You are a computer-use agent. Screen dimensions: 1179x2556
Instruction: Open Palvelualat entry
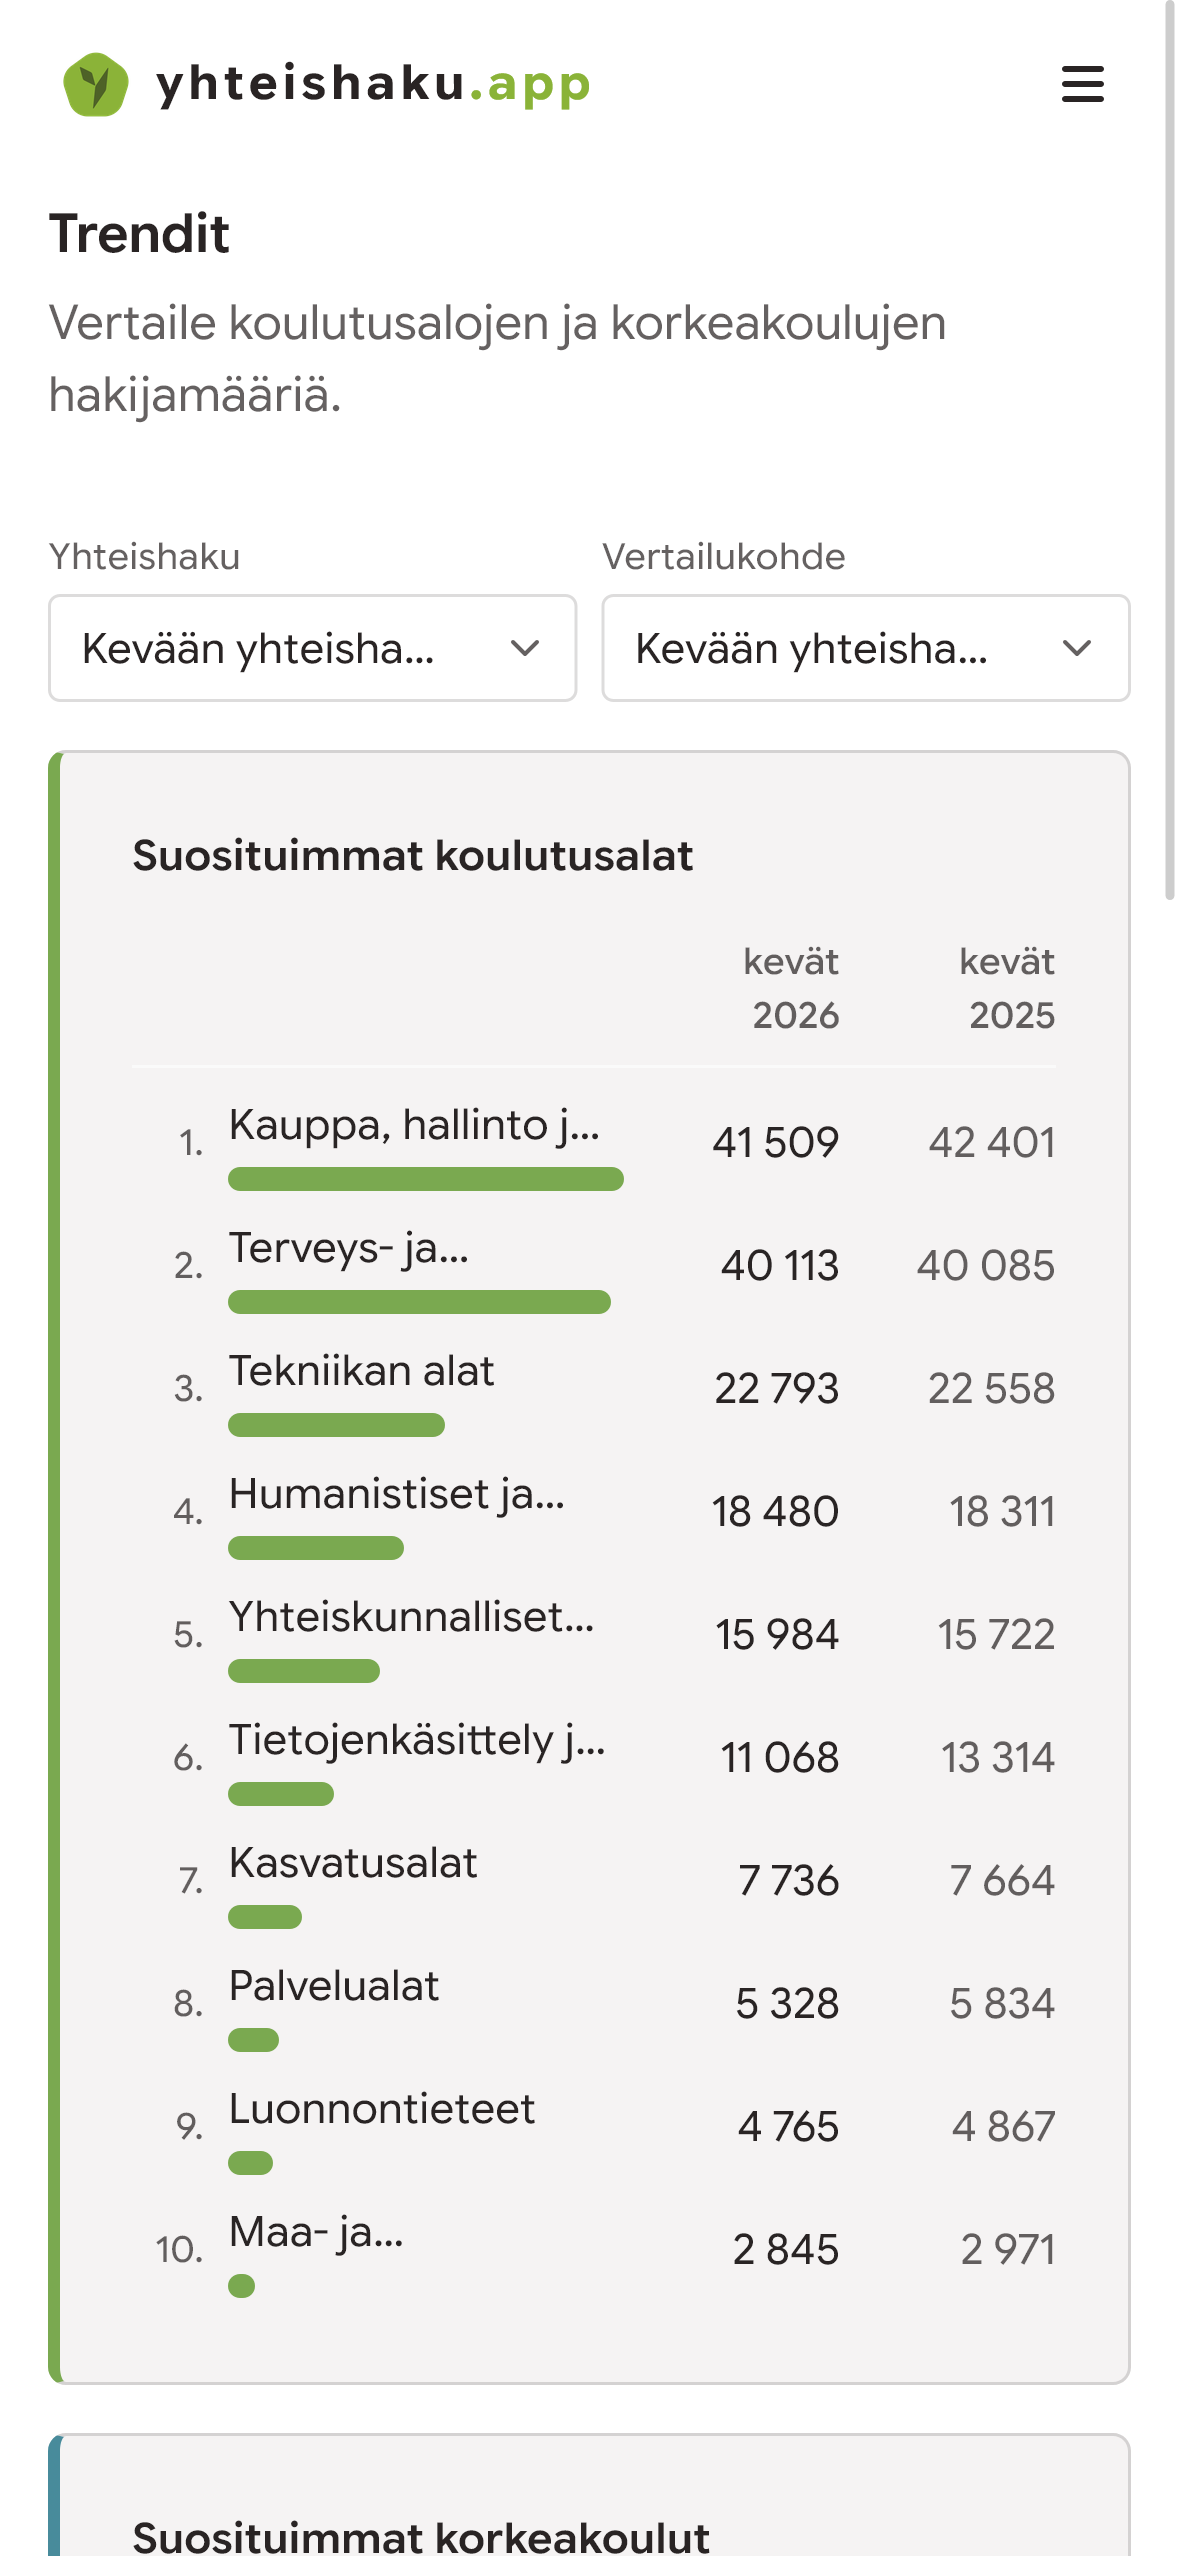[594, 2003]
